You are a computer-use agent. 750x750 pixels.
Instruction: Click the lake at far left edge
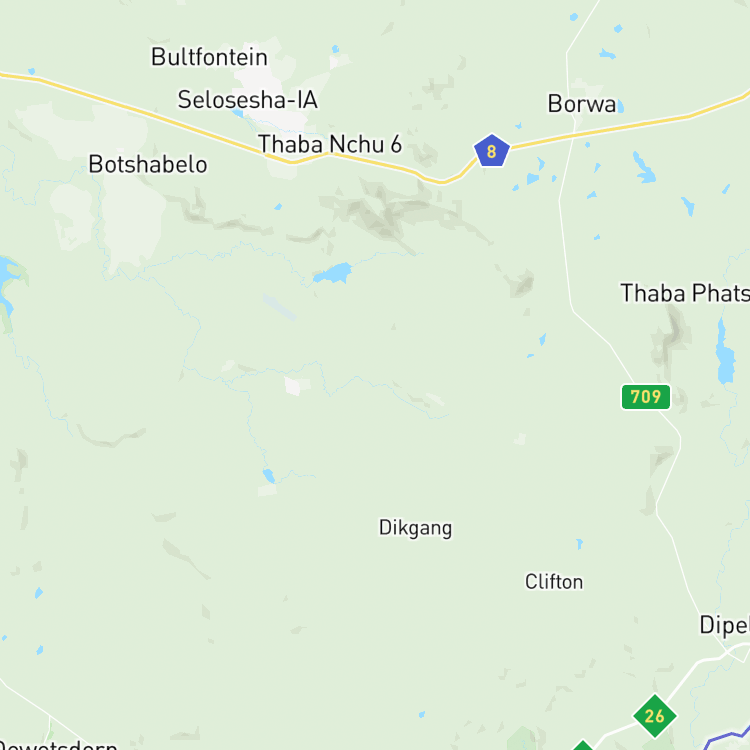tap(6, 282)
